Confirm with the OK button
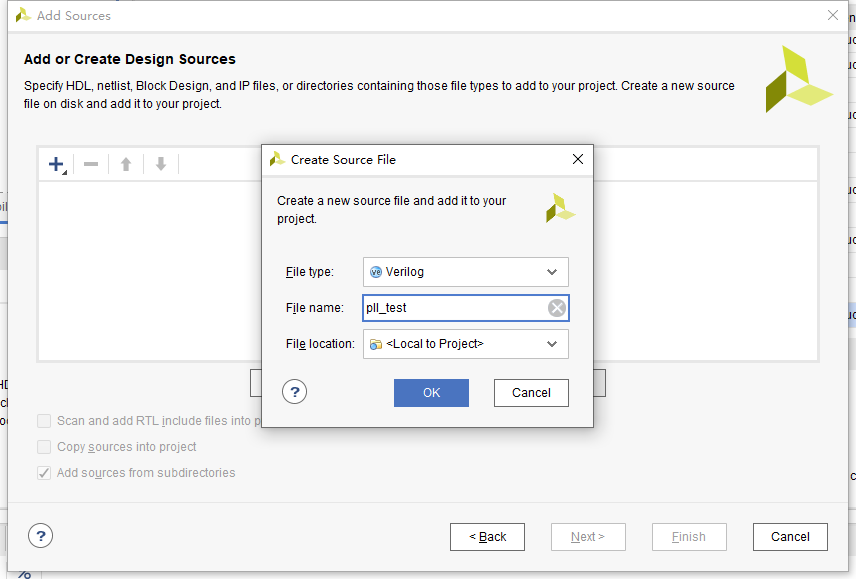 431,393
